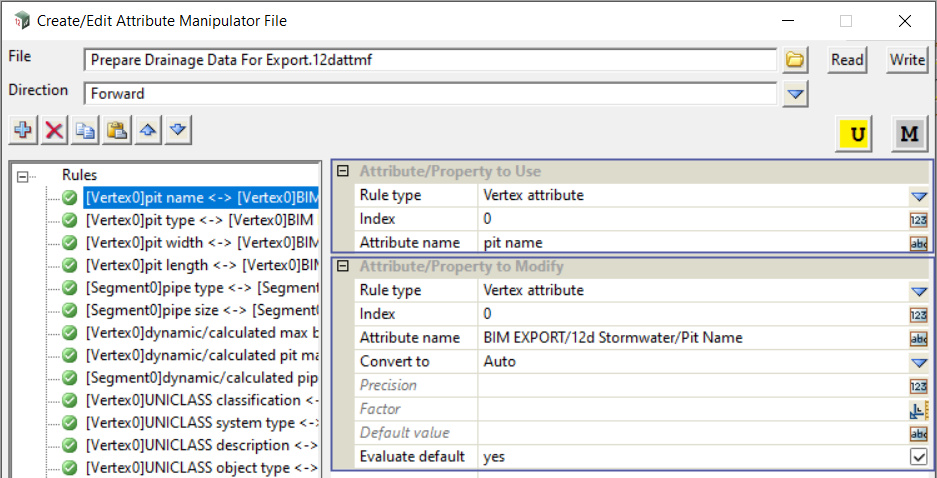The height and width of the screenshot is (478, 937).
Task: Click the paste rule icon
Action: [x=117, y=131]
